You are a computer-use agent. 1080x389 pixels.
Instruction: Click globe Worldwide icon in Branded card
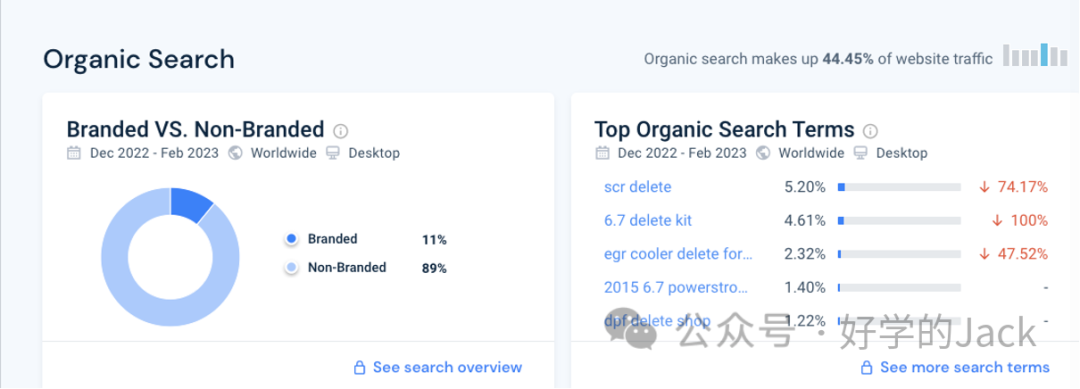click(x=236, y=153)
